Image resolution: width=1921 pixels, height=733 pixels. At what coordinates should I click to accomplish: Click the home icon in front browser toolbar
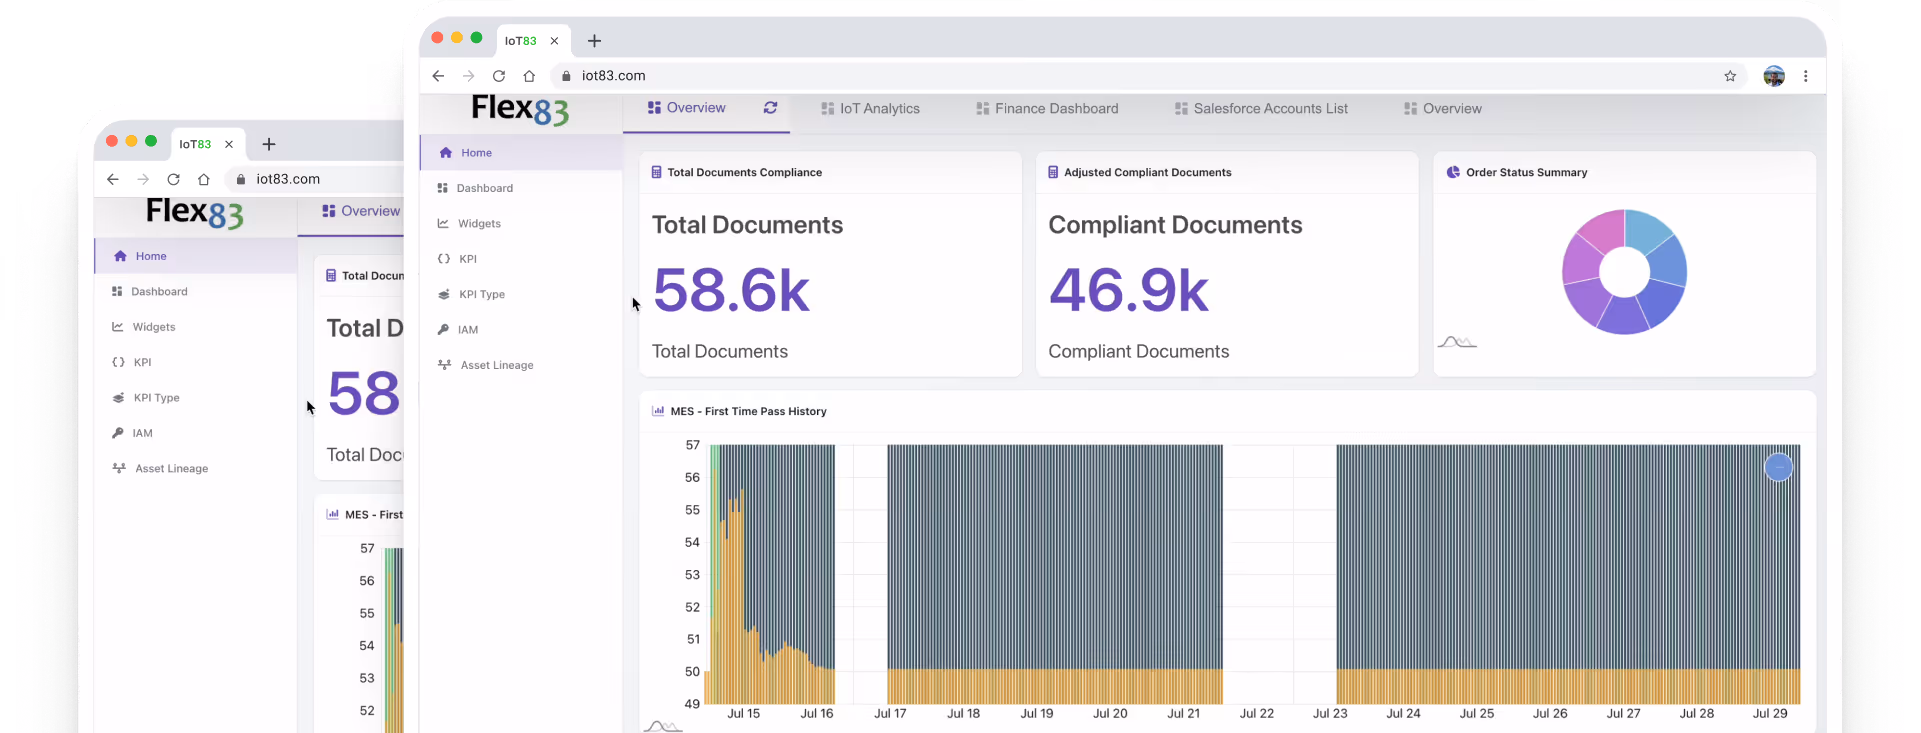(x=529, y=76)
